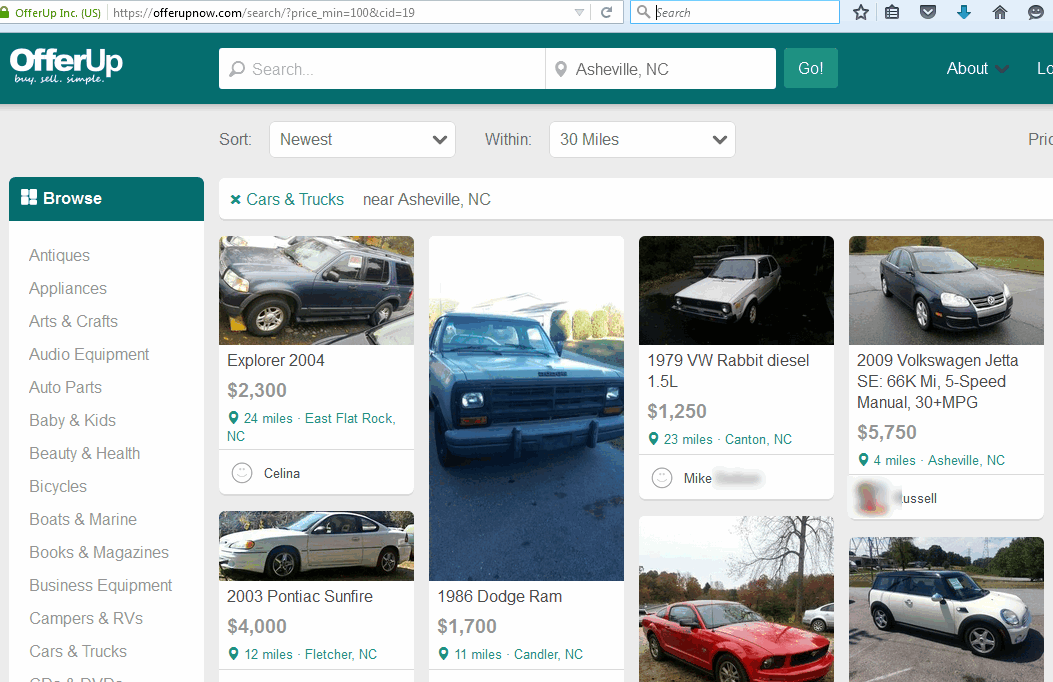Click the chat smiley toolbar icon
1053x682 pixels.
point(1036,12)
